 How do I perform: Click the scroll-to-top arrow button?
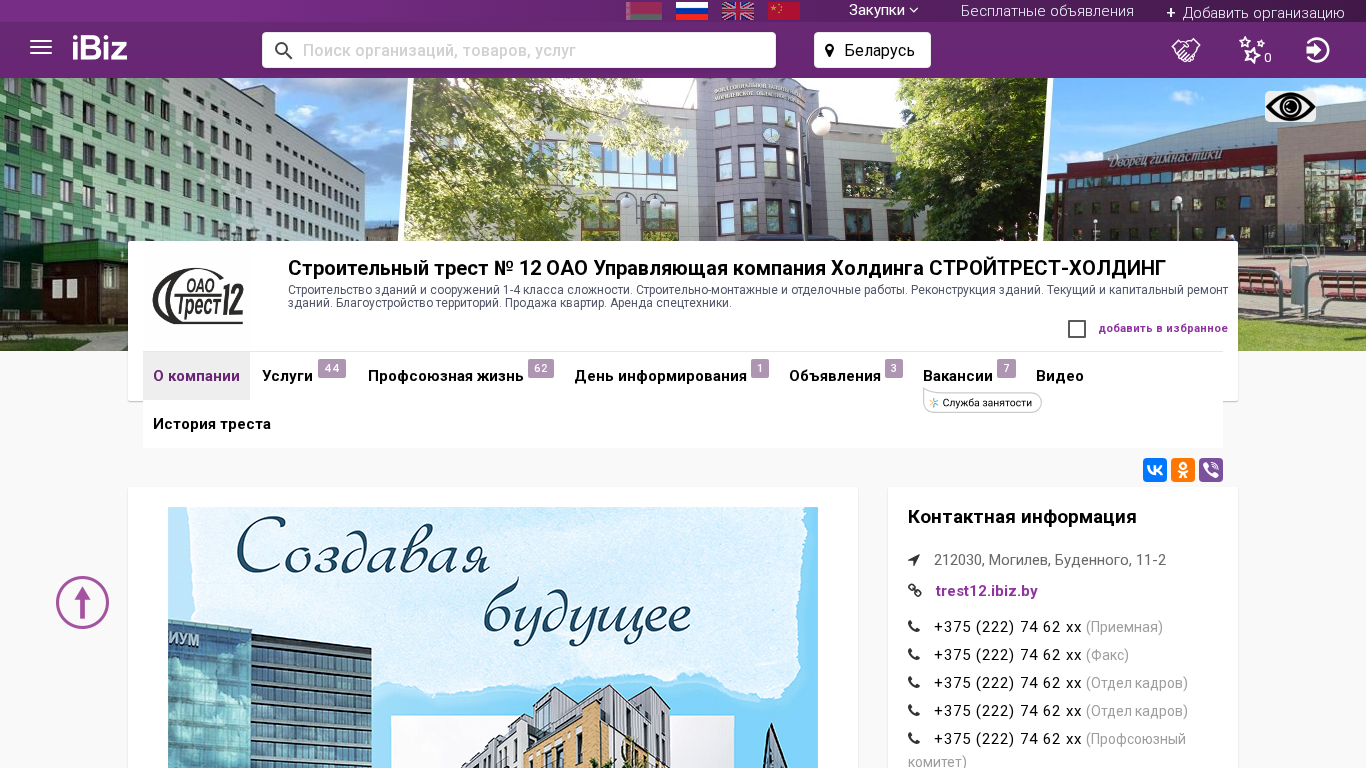pos(82,602)
